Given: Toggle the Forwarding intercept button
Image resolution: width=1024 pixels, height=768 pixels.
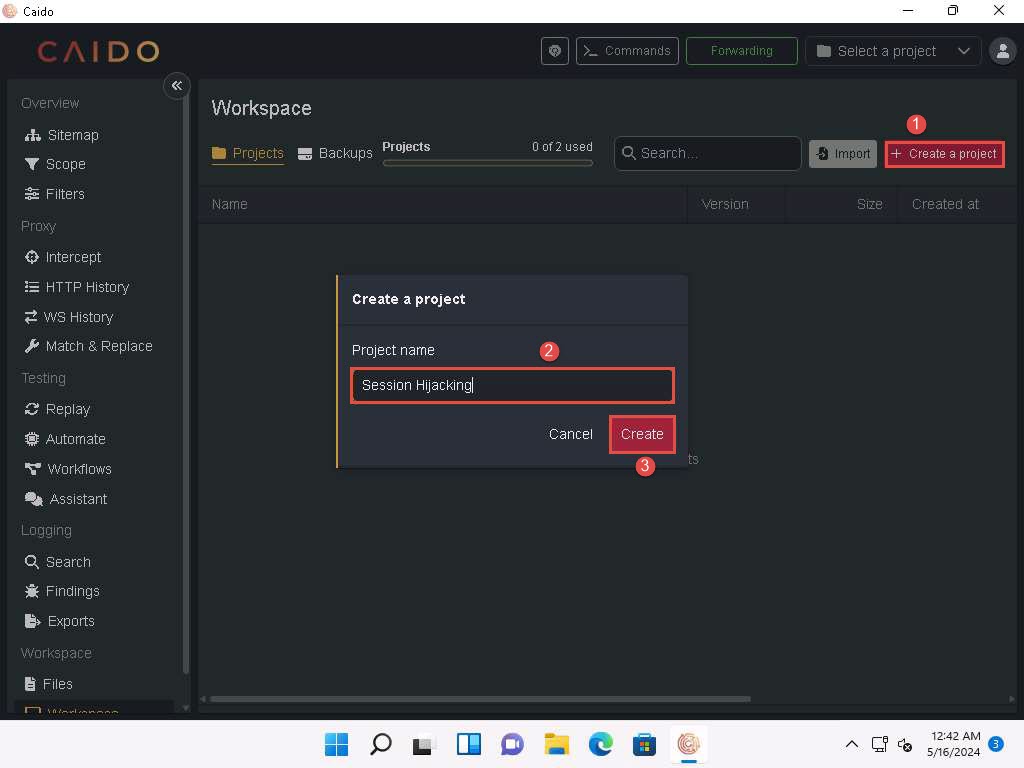Looking at the screenshot, I should coord(741,51).
